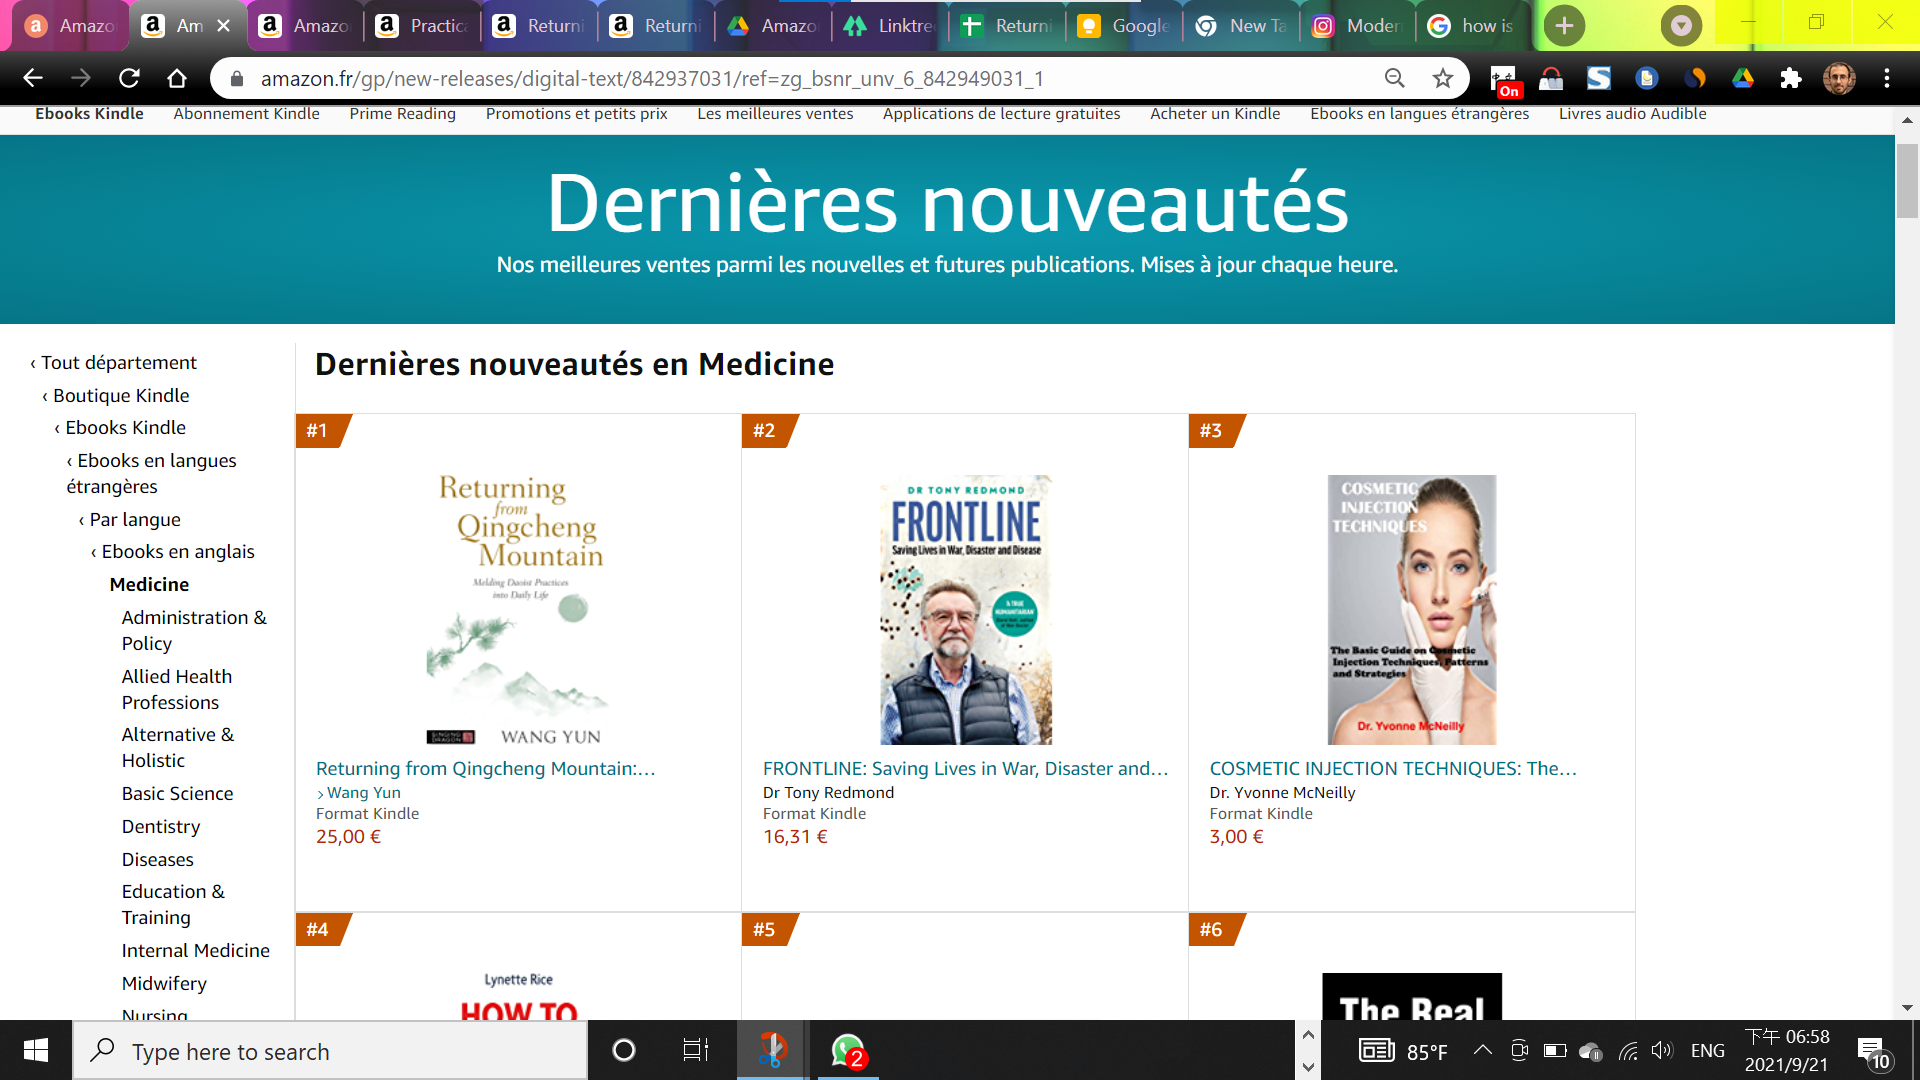Go up to Boutique Kindle category
This screenshot has width=1920, height=1080.
(121, 395)
